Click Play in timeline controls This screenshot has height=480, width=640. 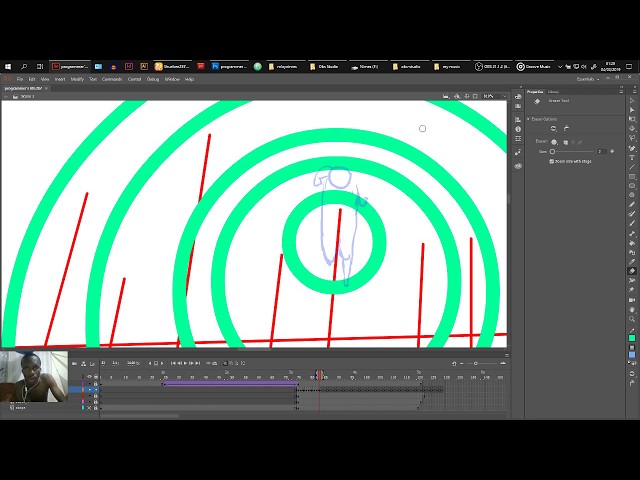point(186,363)
